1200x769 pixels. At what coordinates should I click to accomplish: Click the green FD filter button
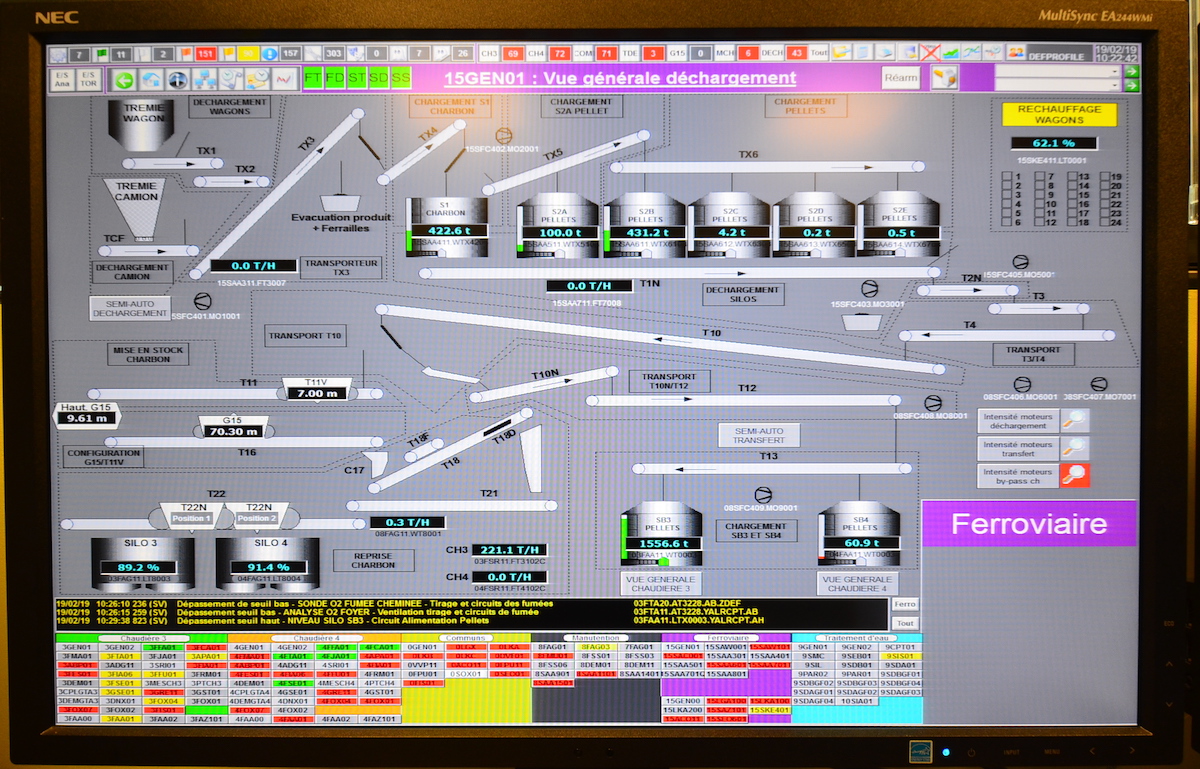pyautogui.click(x=334, y=78)
